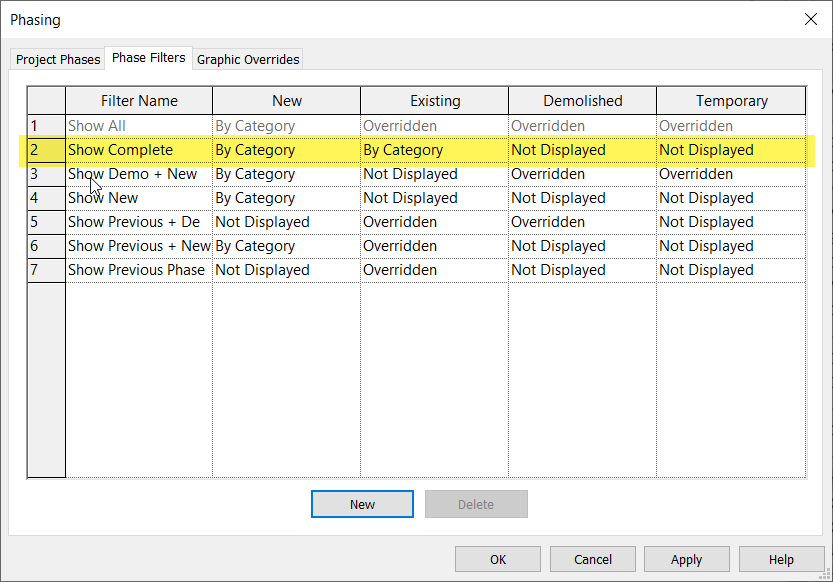Select the Overridden cell in Show All row
The width and height of the screenshot is (833, 582).
(x=434, y=125)
